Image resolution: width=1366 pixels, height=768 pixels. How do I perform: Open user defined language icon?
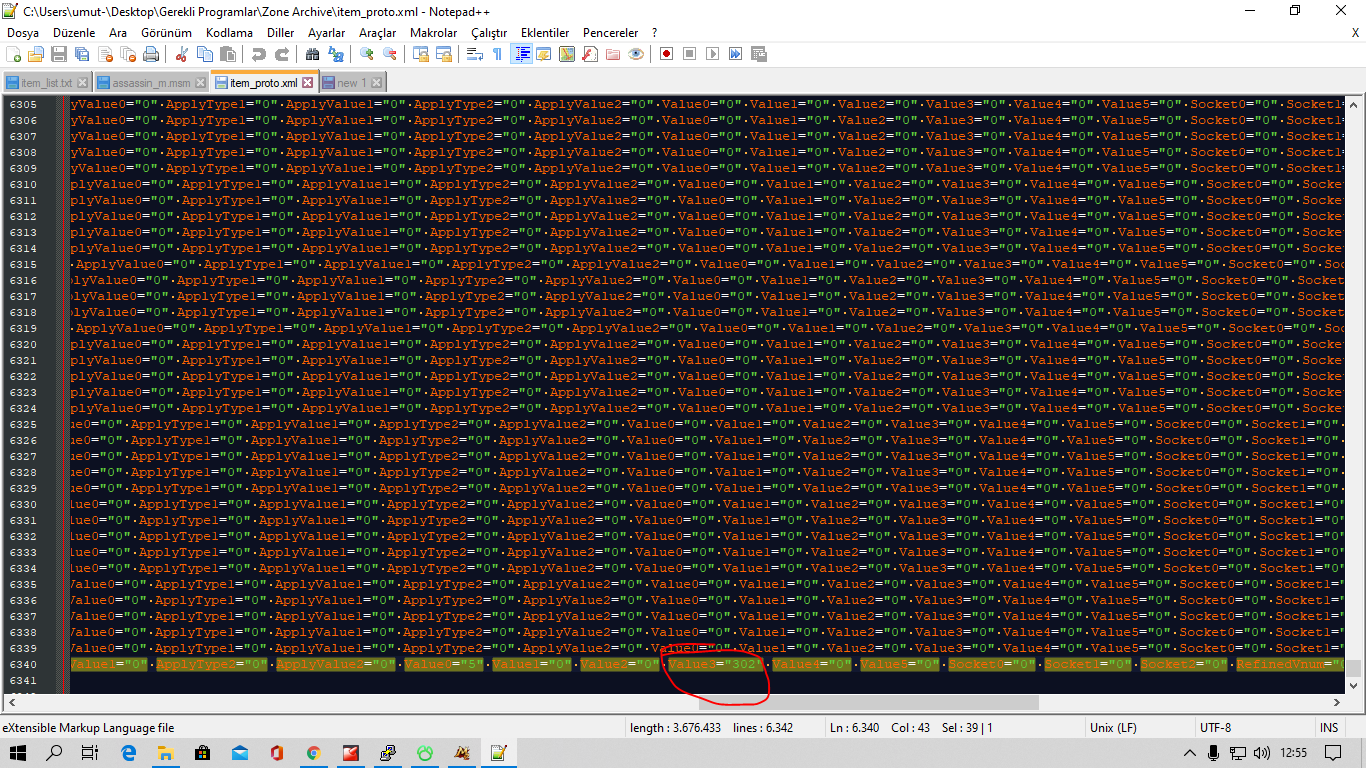(x=543, y=54)
